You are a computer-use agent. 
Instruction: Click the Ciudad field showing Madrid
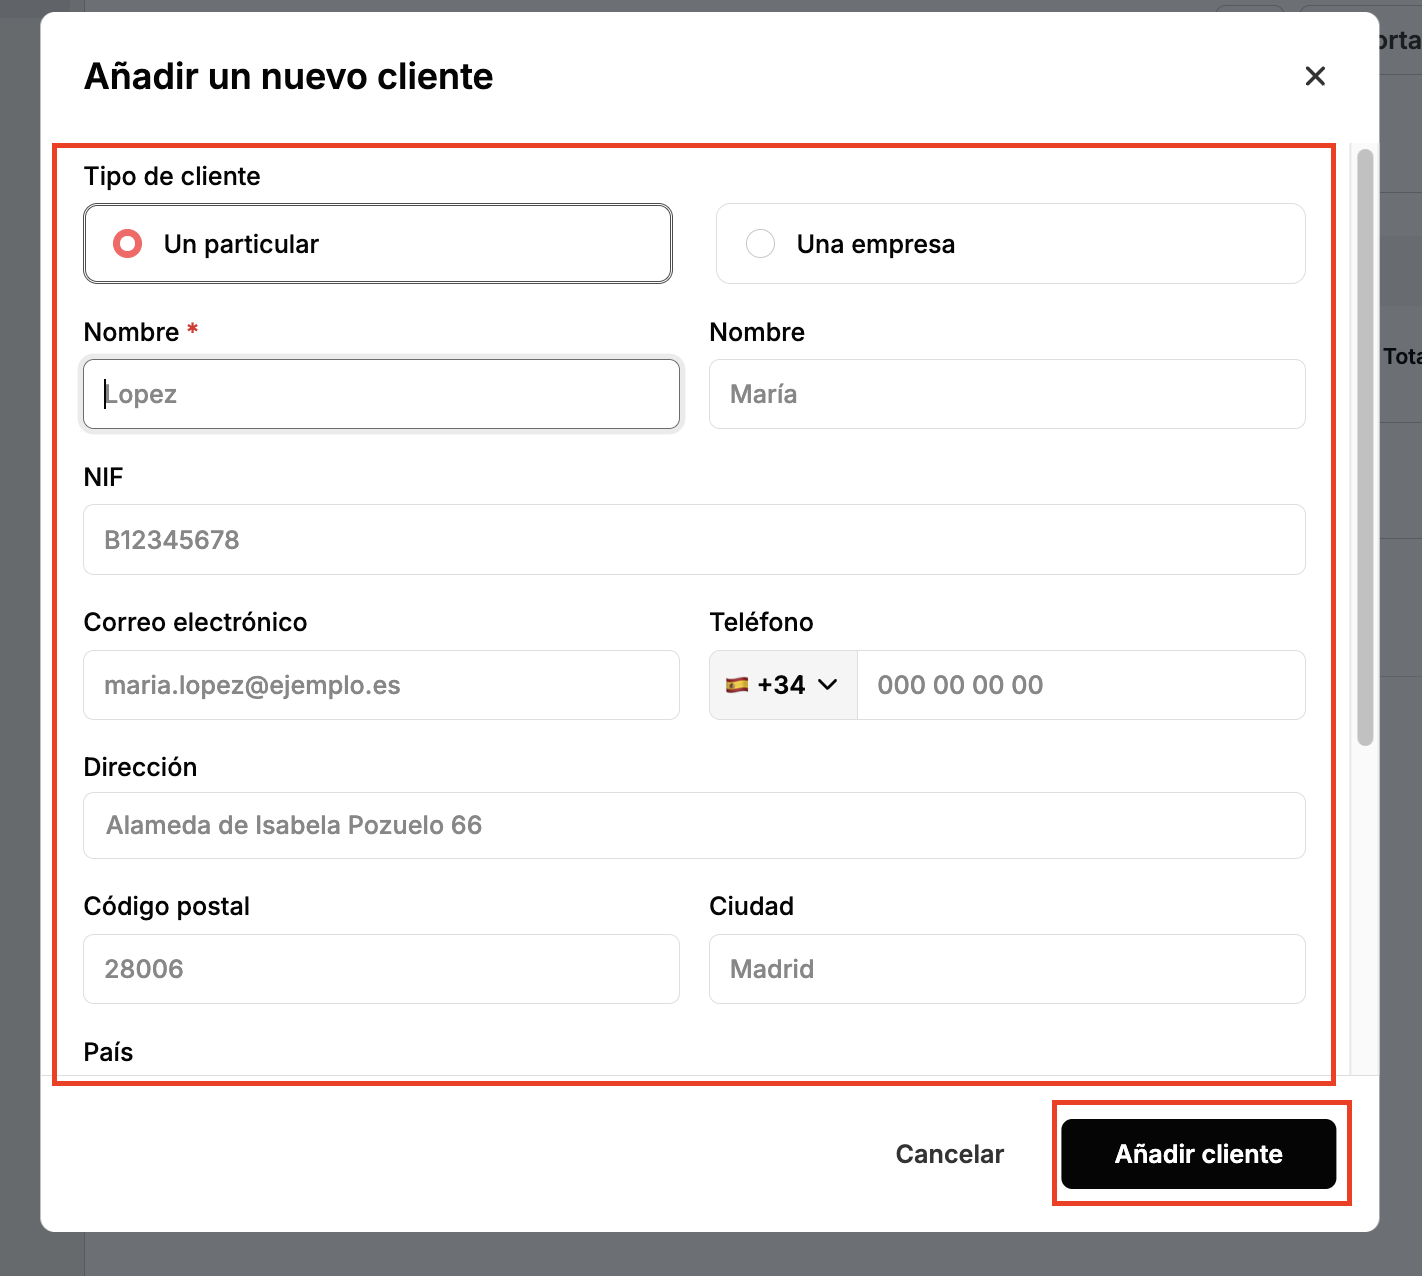tap(1007, 969)
